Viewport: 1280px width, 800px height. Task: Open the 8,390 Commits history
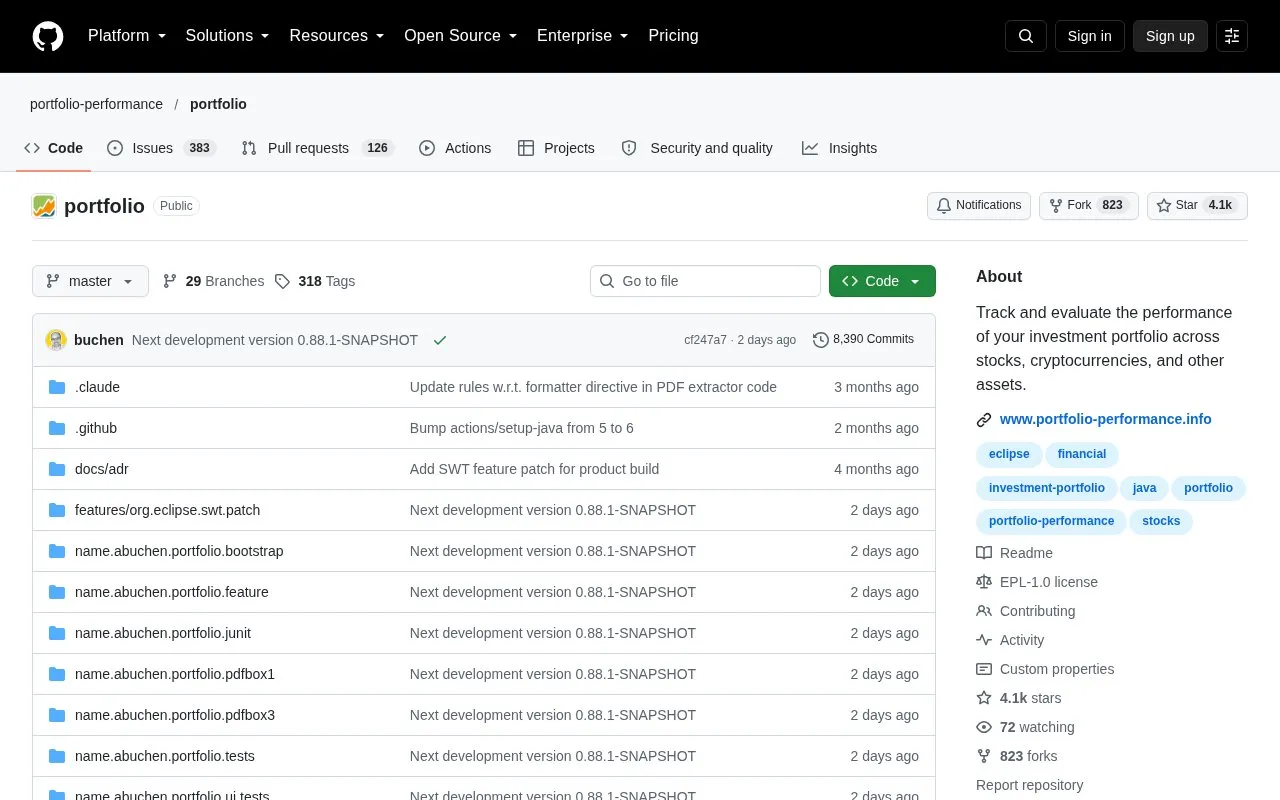pyautogui.click(x=864, y=340)
